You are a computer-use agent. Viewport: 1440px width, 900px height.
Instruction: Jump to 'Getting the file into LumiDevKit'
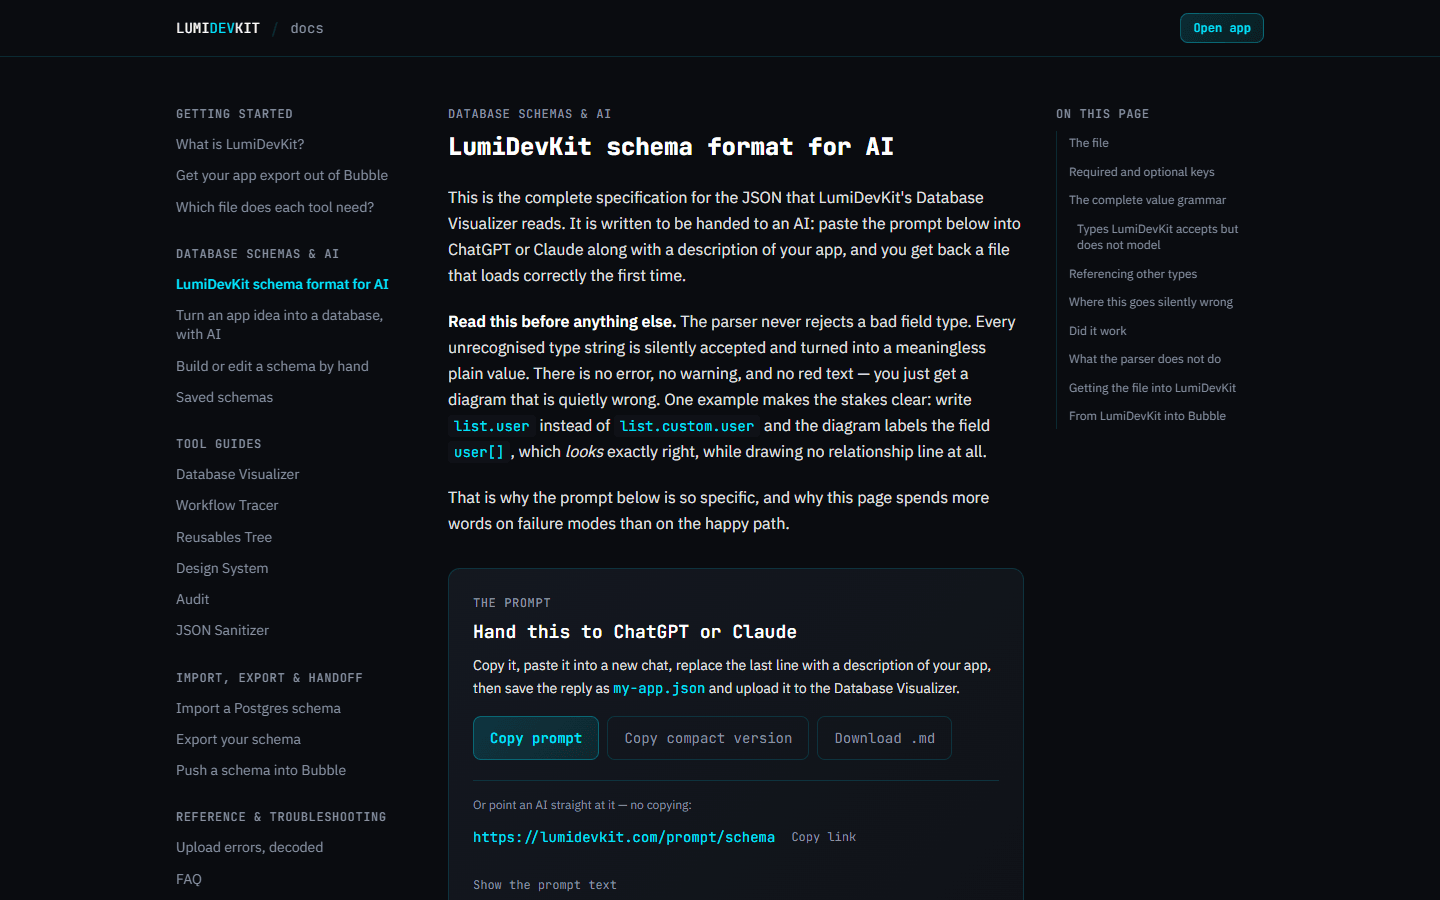click(1152, 388)
